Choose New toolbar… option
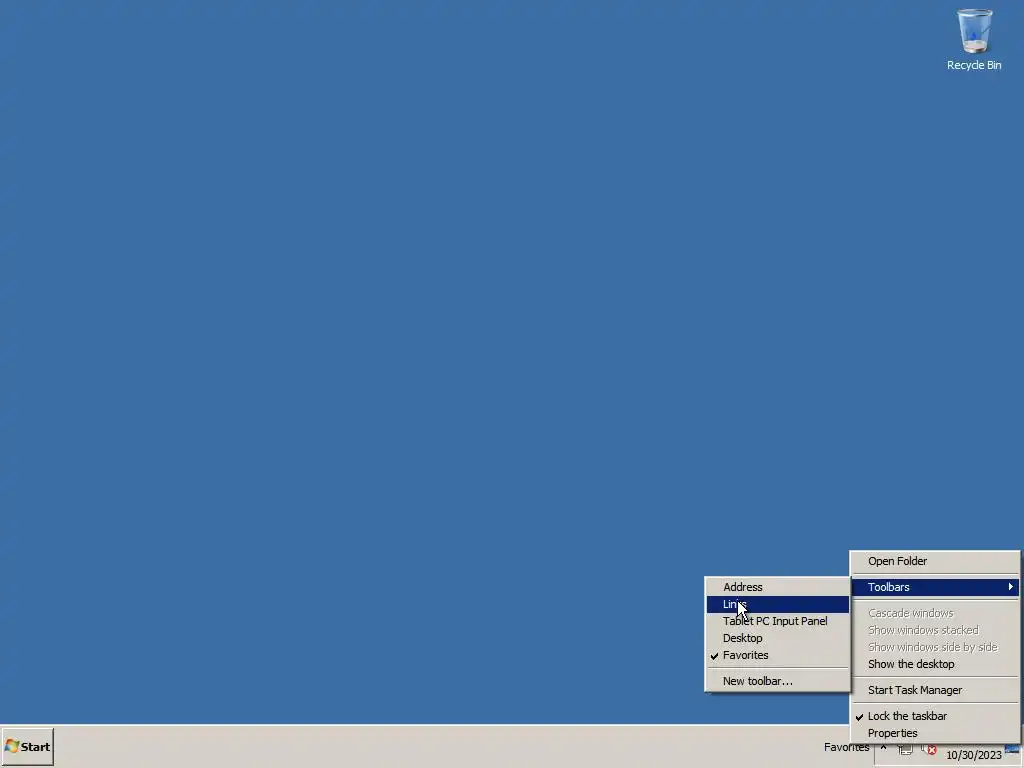The image size is (1024, 768). point(777,681)
